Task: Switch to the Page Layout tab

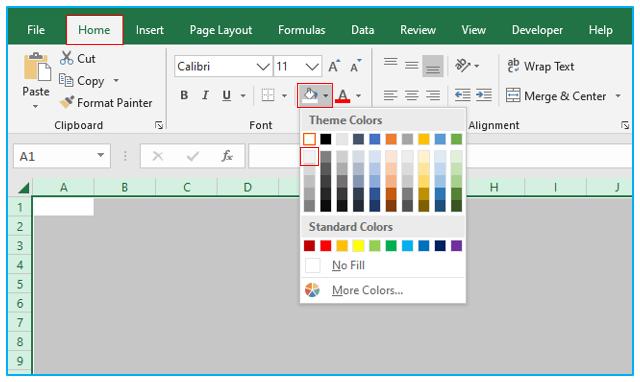Action: tap(221, 30)
